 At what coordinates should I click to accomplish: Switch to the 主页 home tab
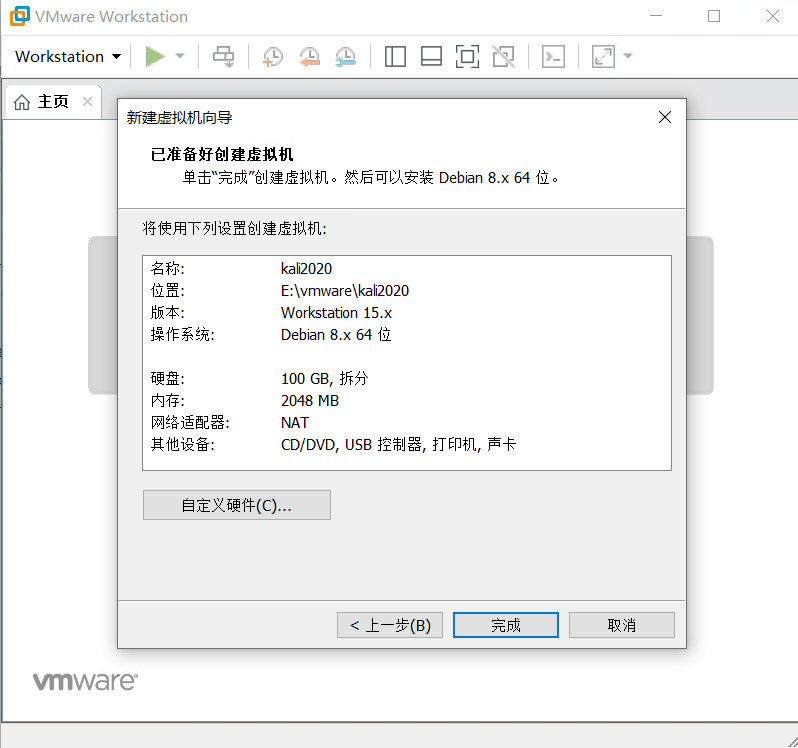[x=53, y=102]
